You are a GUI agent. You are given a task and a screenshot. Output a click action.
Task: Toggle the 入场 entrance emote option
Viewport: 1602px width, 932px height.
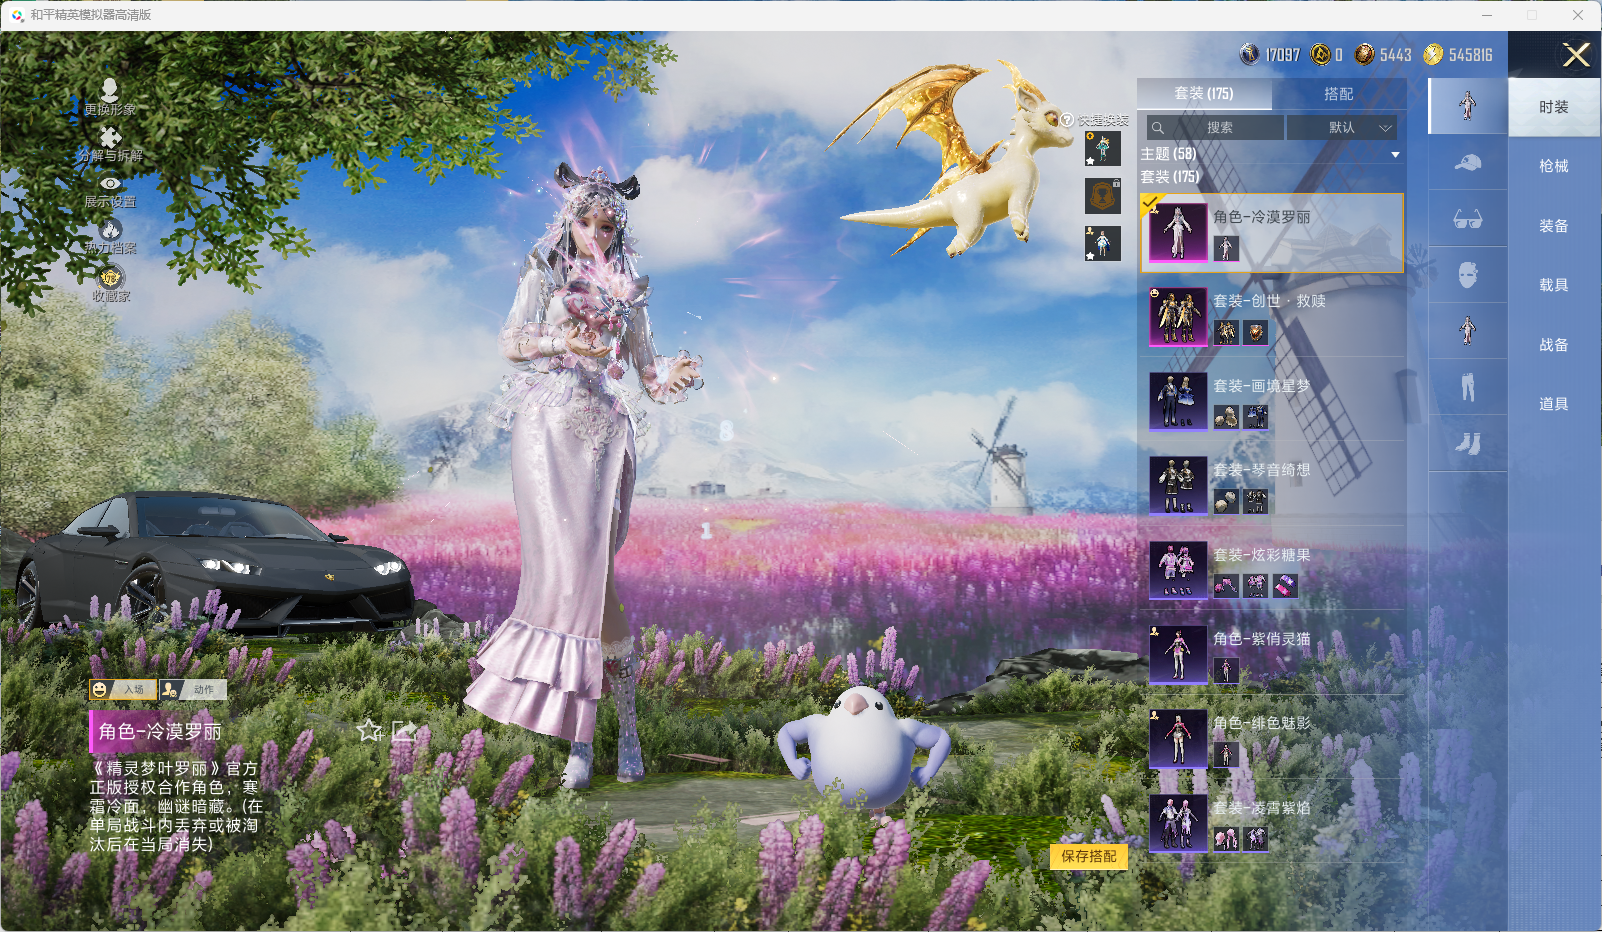pyautogui.click(x=123, y=690)
